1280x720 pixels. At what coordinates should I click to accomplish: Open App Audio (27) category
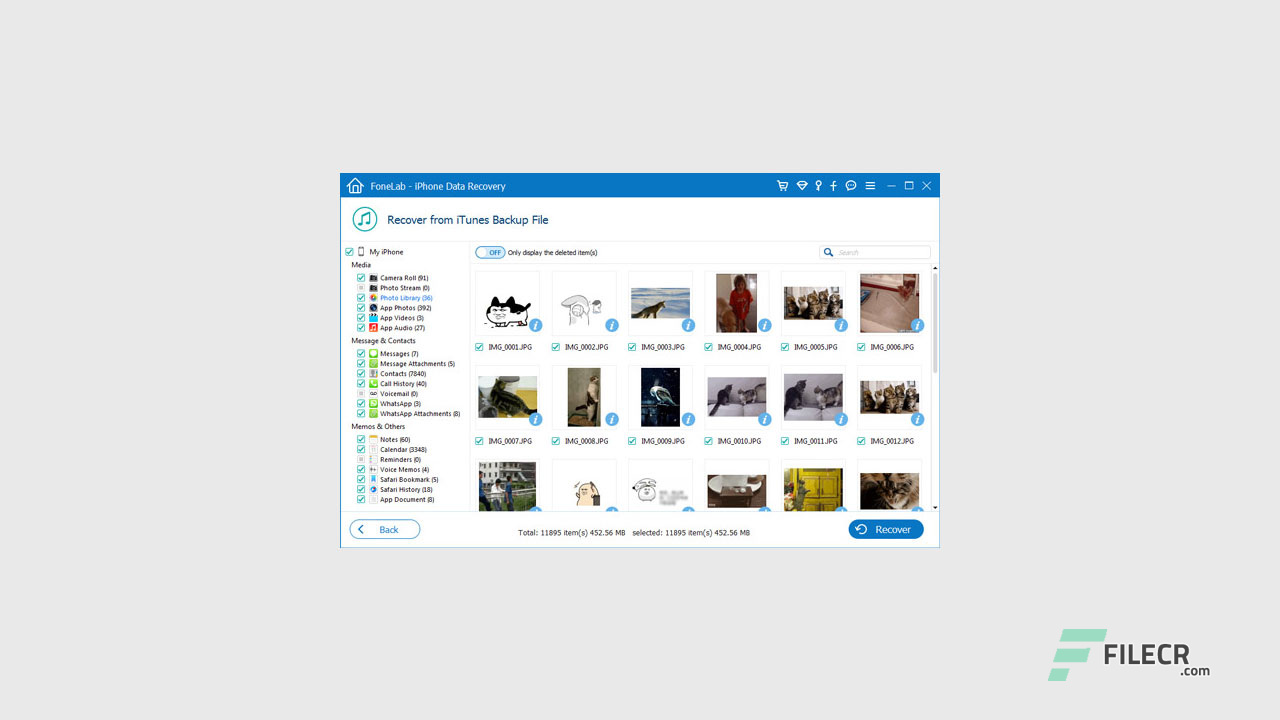pos(402,328)
